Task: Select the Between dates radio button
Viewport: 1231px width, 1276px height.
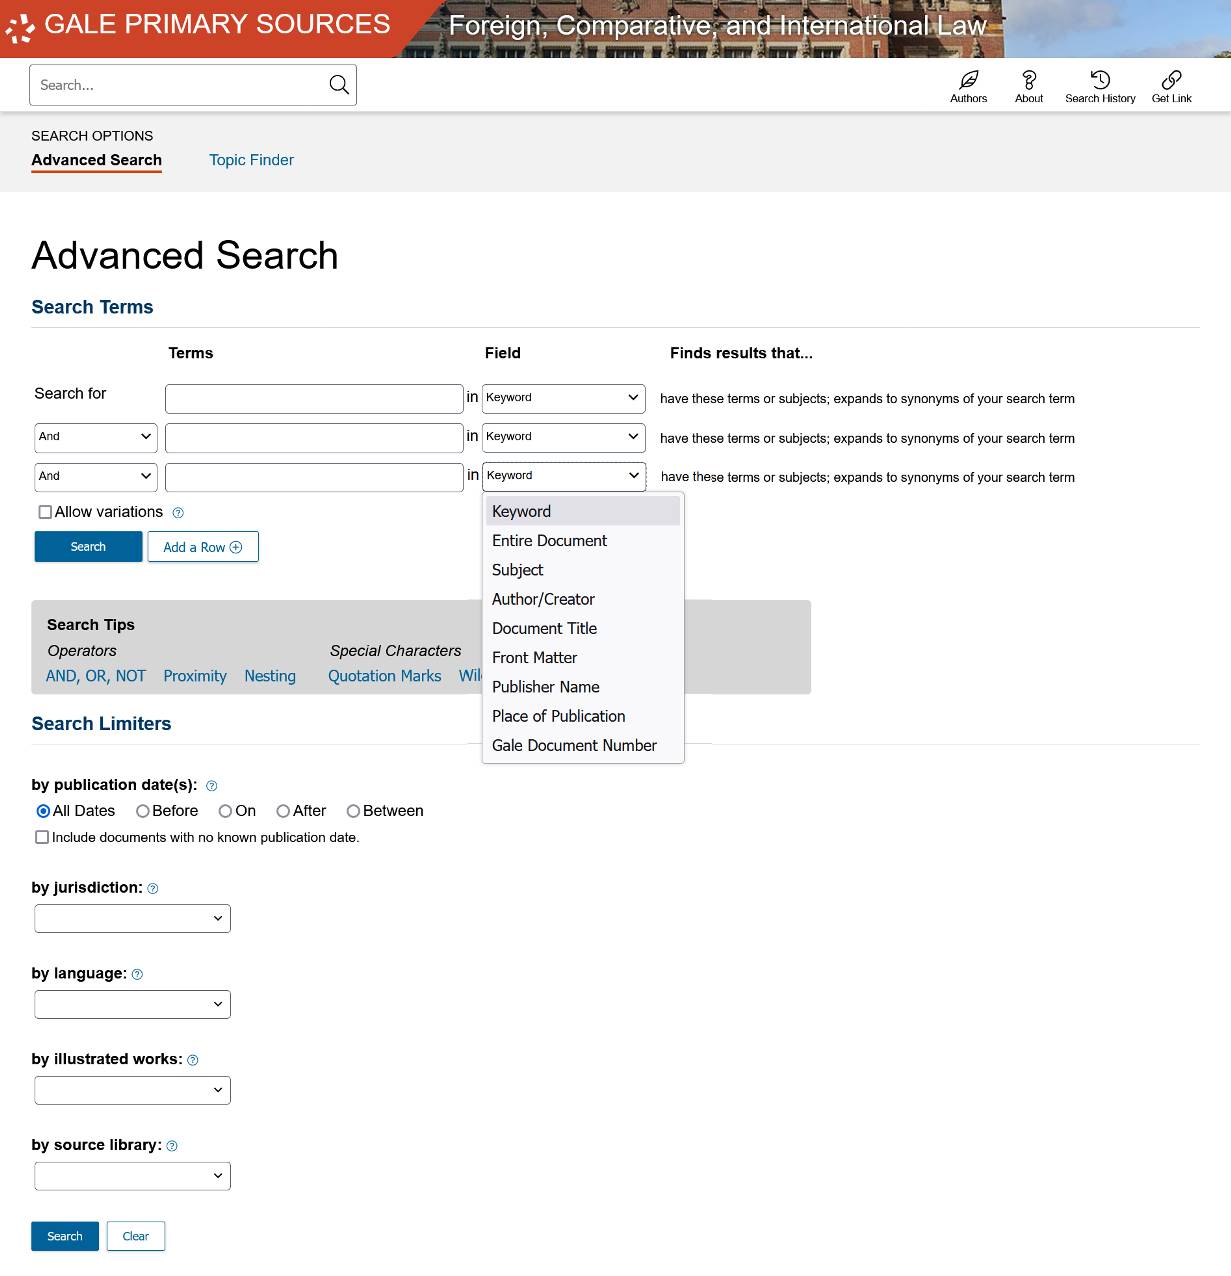Action: (x=353, y=811)
